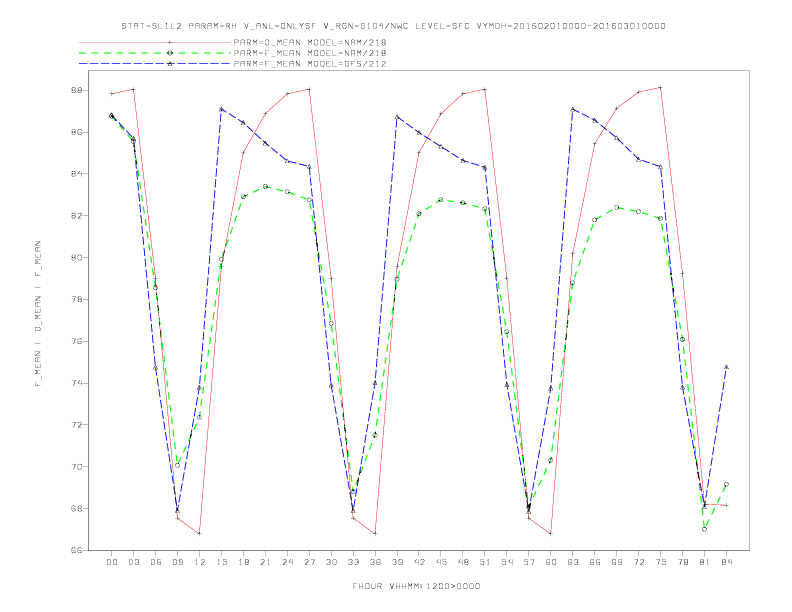Click x-axis forecast hour label 60
The image size is (792, 612).
551,562
